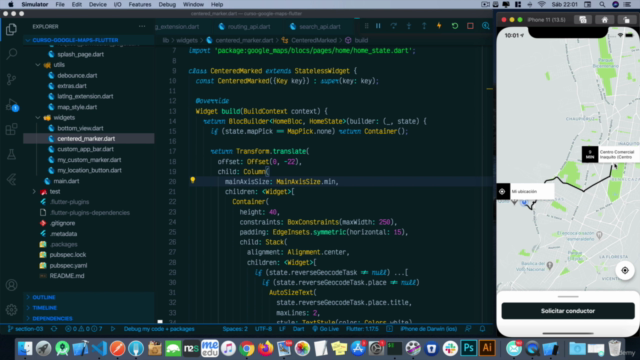The width and height of the screenshot is (640, 360).
Task: Tap the my-location button on the map
Action: [x=625, y=270]
